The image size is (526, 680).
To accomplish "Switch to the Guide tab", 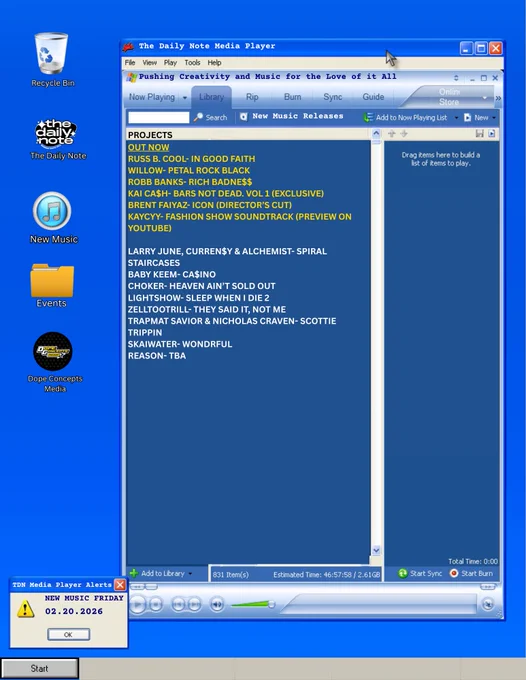I will [x=373, y=97].
